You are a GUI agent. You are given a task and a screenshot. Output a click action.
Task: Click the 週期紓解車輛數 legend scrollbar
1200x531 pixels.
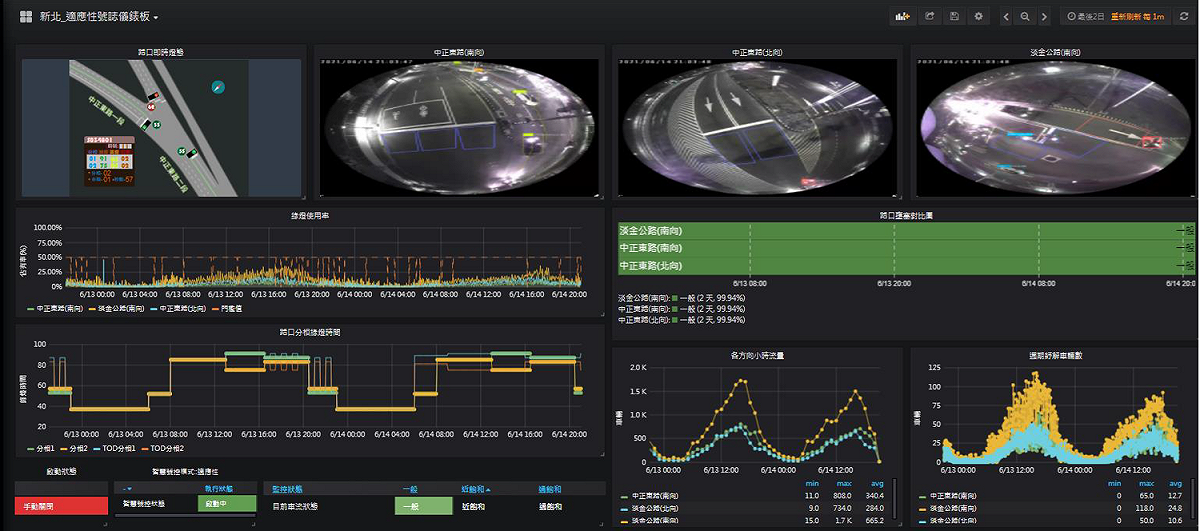point(1194,497)
